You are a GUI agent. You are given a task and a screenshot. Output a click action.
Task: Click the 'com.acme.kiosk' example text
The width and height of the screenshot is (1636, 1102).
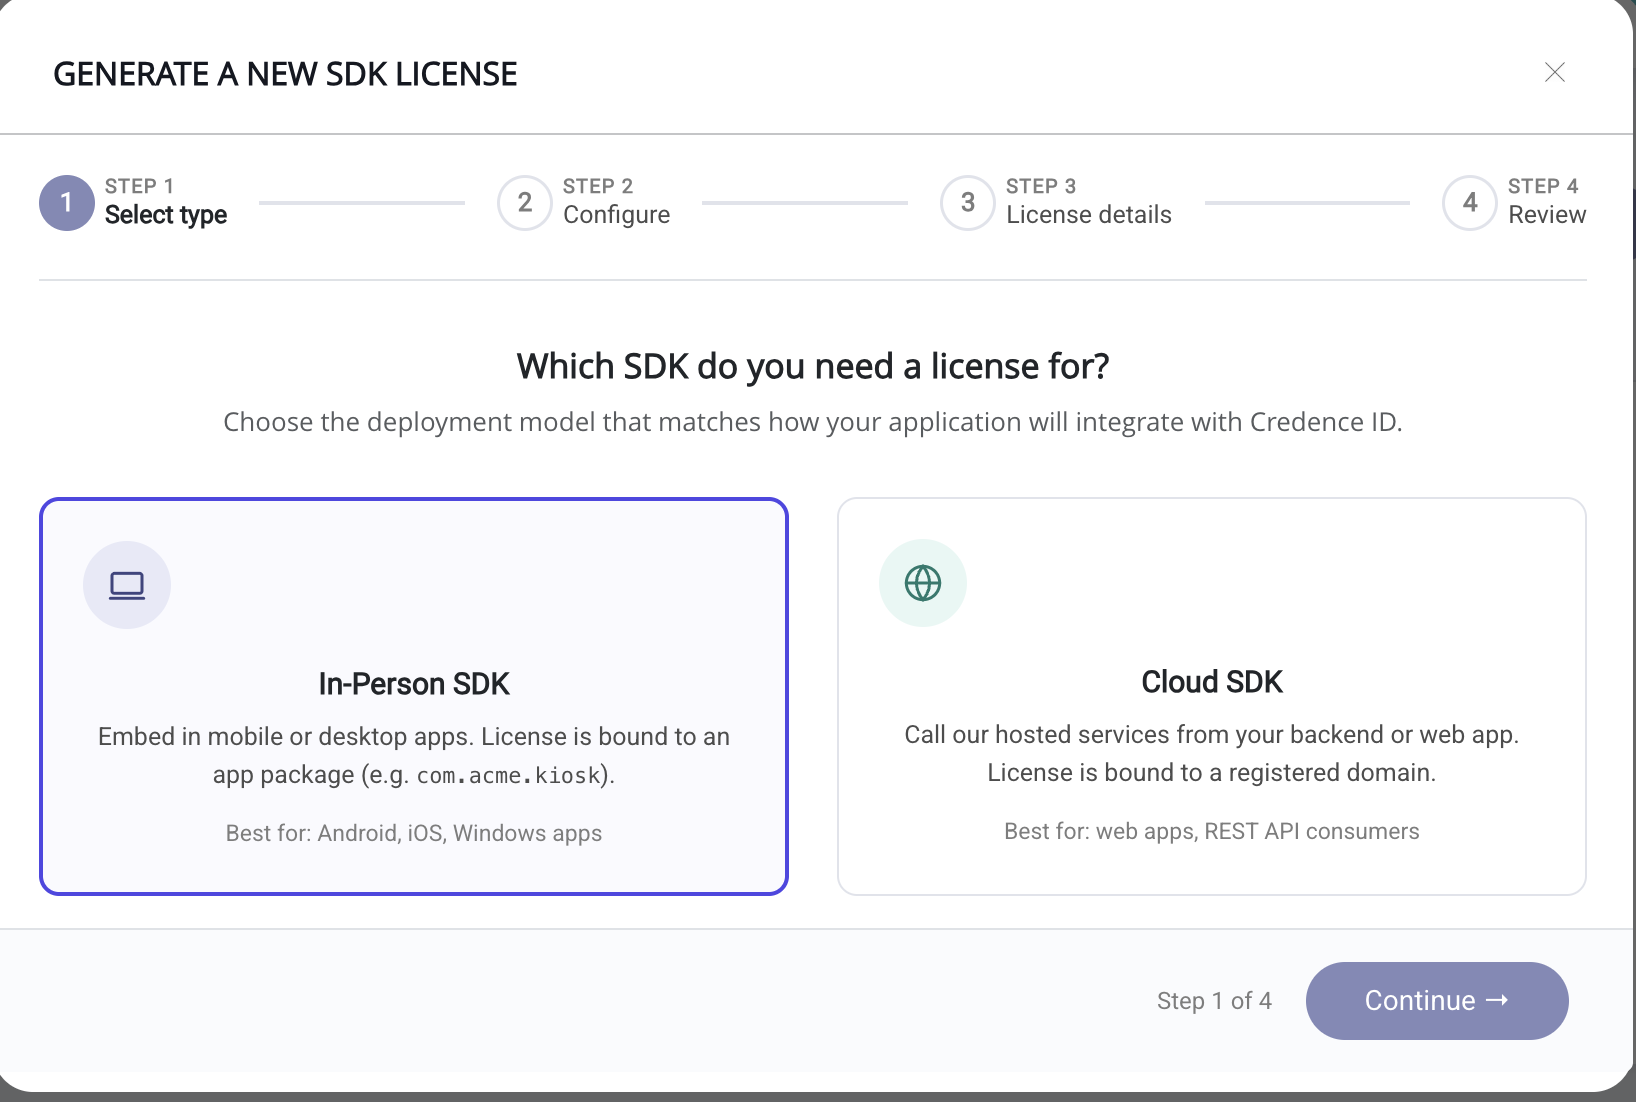point(508,775)
